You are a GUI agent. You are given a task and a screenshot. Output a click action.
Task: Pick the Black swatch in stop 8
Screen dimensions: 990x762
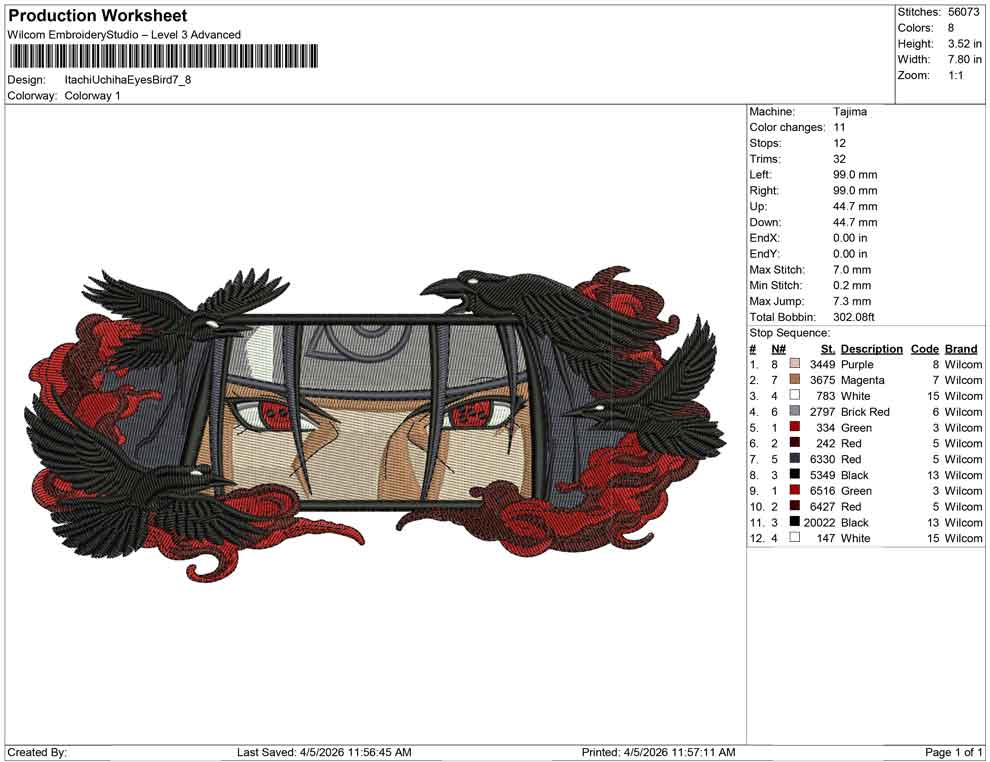coord(794,474)
